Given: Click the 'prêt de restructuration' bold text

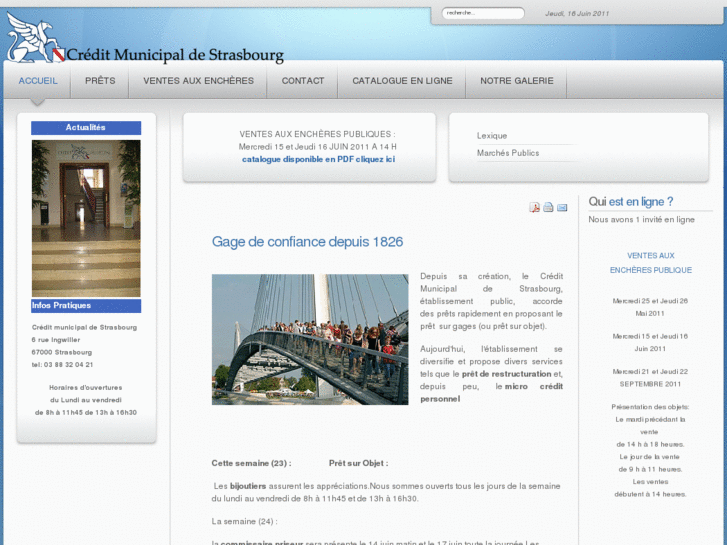Looking at the screenshot, I should (506, 374).
